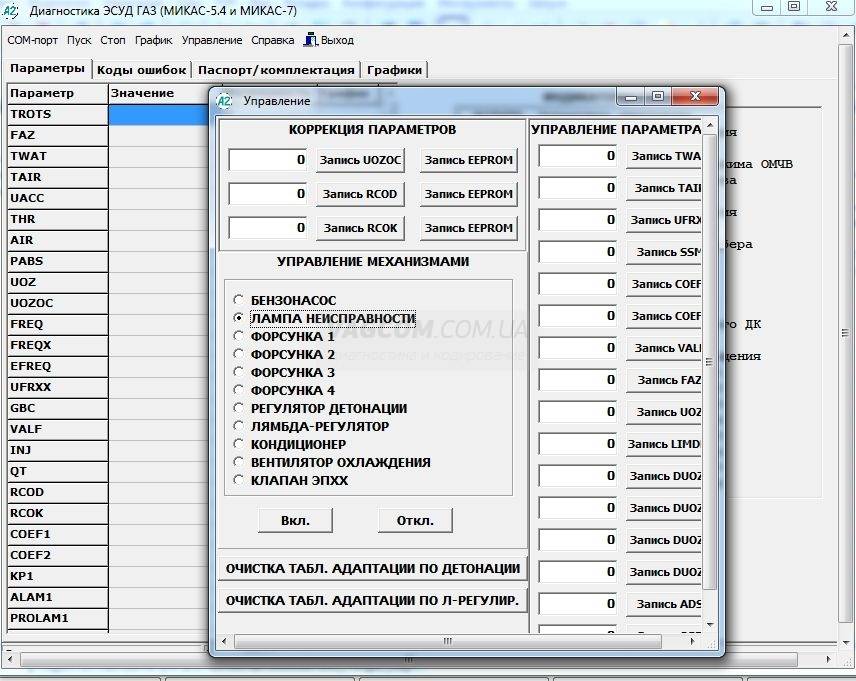Image resolution: width=856 pixels, height=681 pixels.
Task: Select ФОРСУНКА 4 mechanism option
Action: click(x=238, y=390)
